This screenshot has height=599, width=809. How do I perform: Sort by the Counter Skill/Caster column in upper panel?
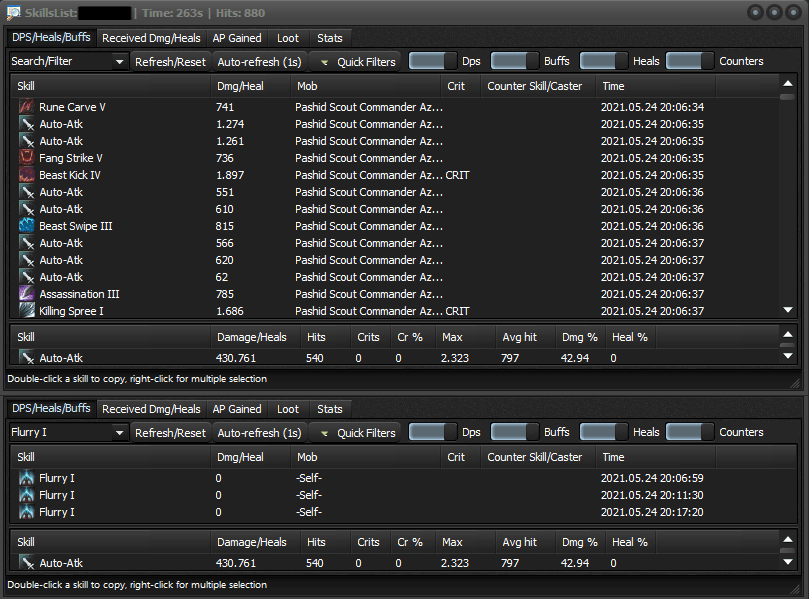pos(535,86)
